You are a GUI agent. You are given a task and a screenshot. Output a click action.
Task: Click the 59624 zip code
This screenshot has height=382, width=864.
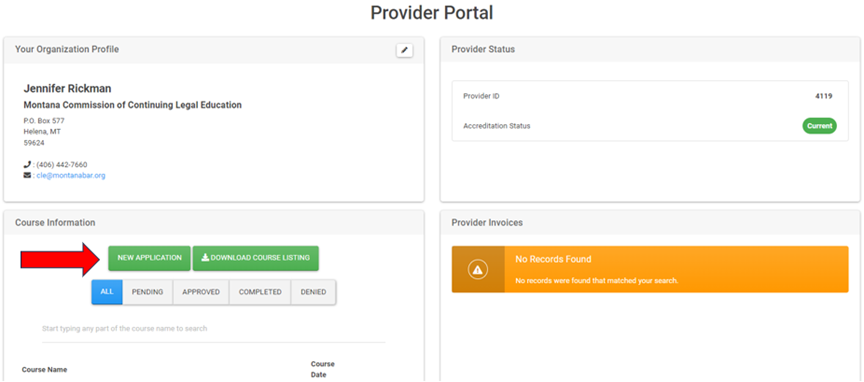[34, 143]
